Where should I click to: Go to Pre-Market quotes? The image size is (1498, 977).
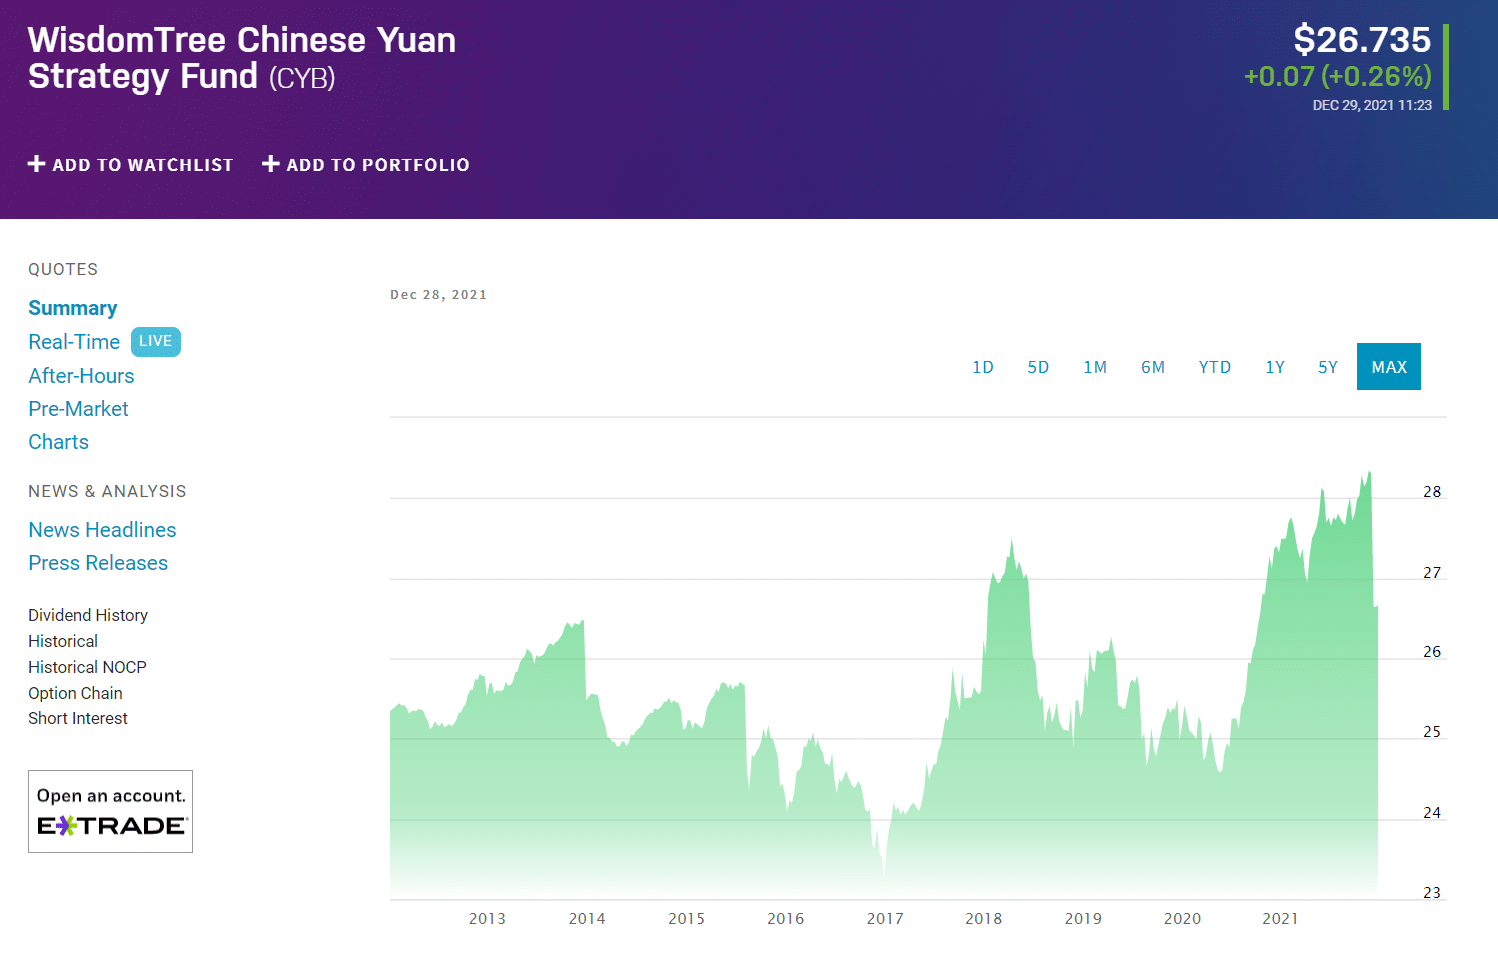78,409
